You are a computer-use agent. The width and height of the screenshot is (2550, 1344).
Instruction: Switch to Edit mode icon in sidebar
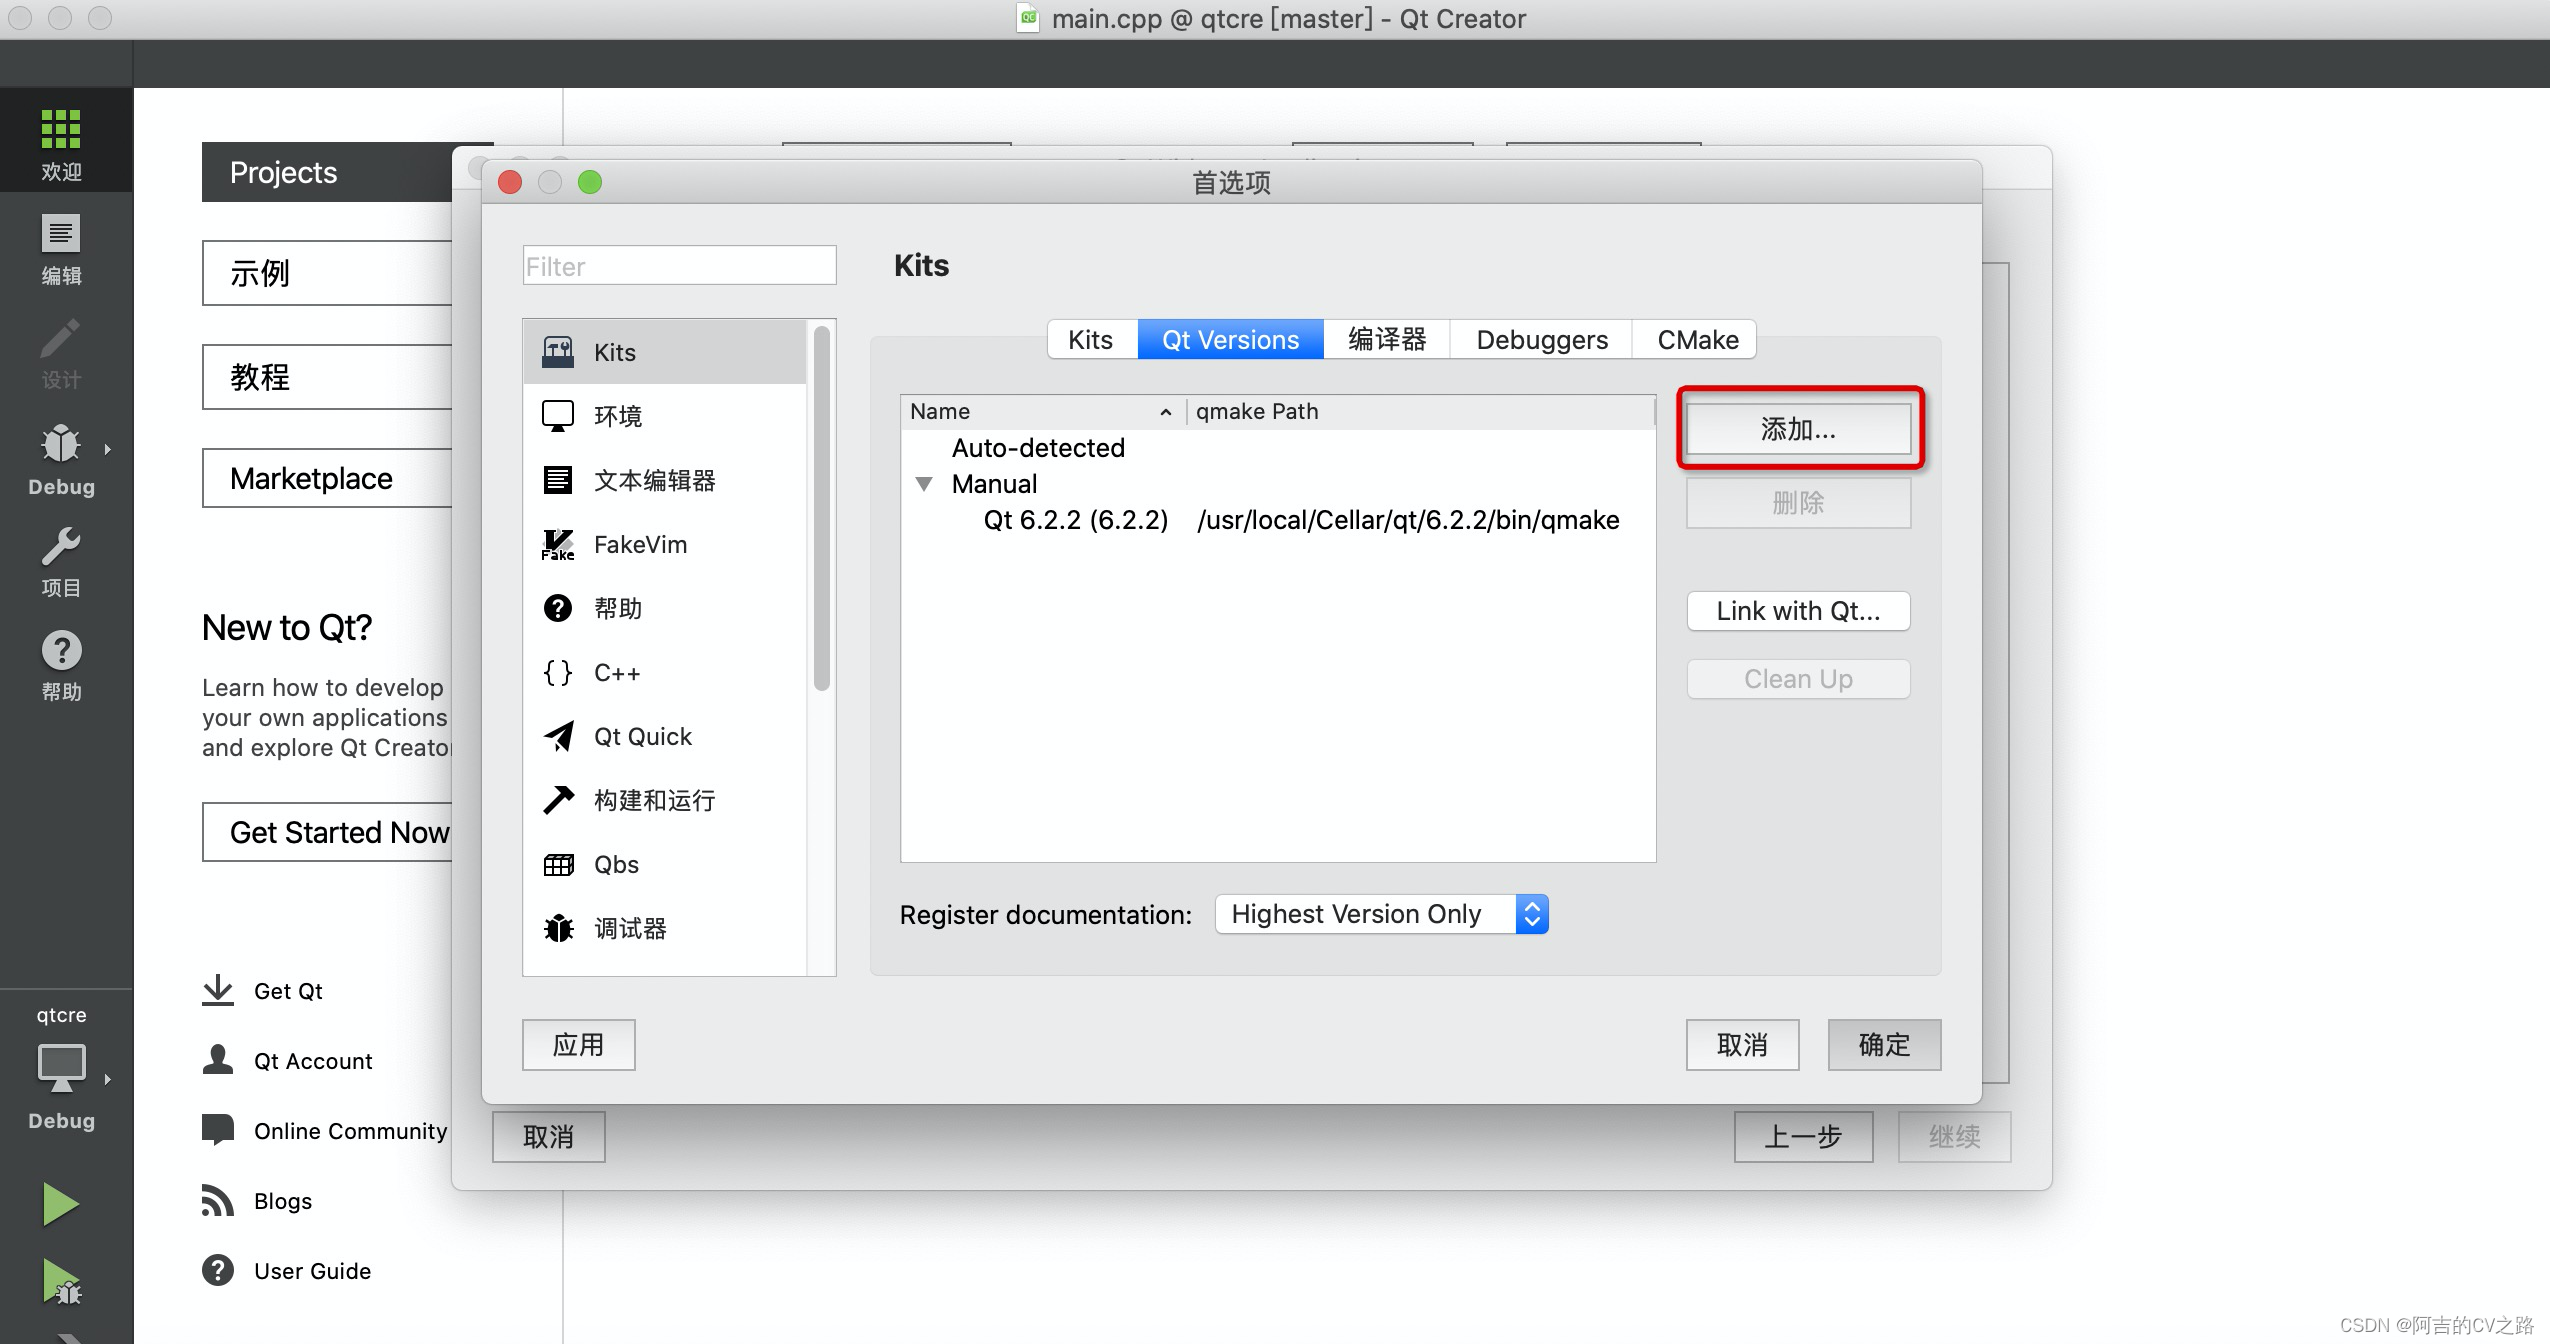(61, 234)
